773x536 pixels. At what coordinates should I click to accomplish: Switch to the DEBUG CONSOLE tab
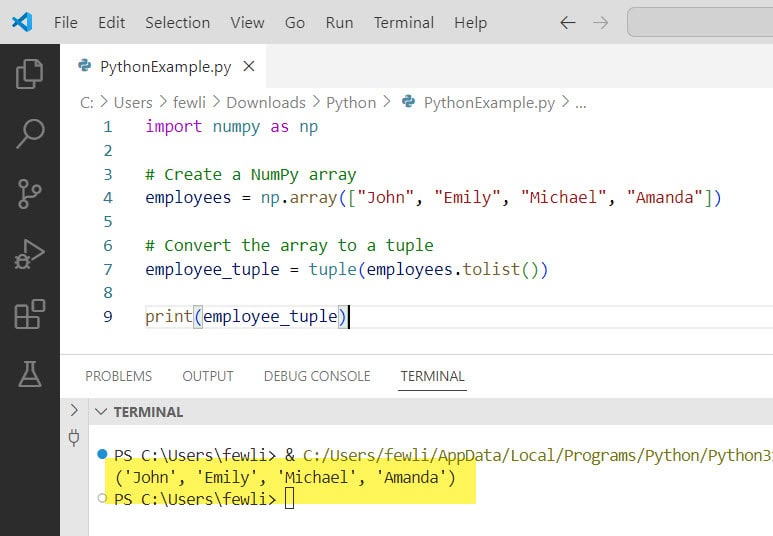pyautogui.click(x=317, y=376)
